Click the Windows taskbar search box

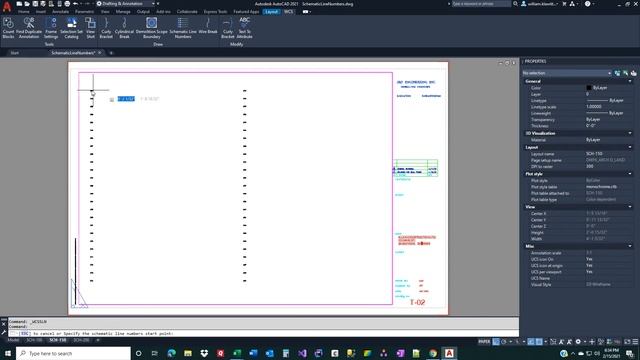(x=73, y=353)
